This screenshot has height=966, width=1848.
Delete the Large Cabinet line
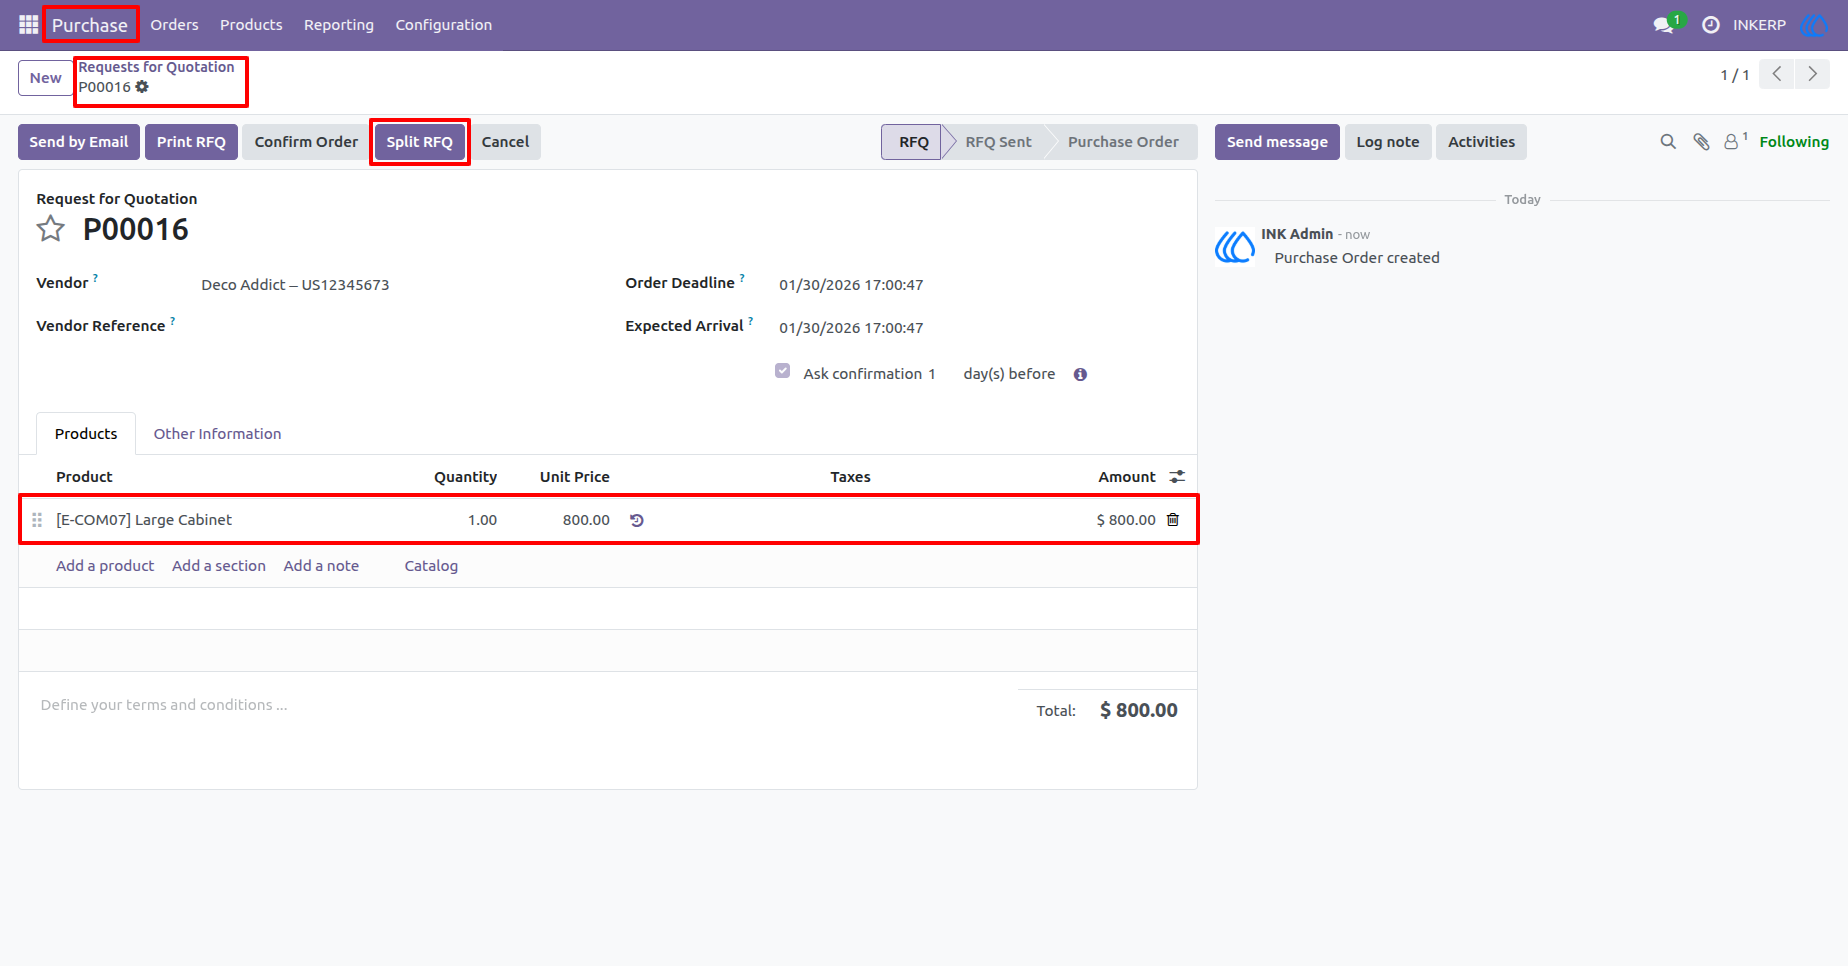(x=1173, y=520)
